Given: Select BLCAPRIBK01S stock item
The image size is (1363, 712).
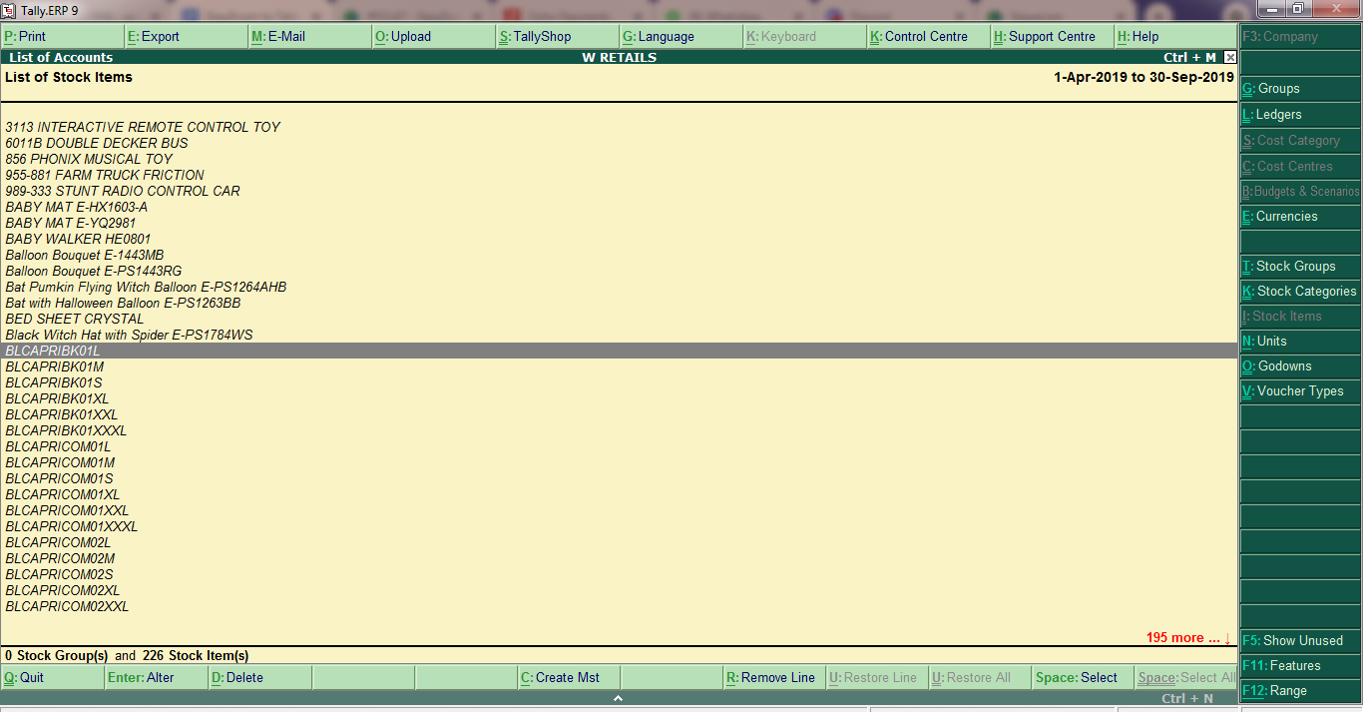Looking at the screenshot, I should 54,383.
